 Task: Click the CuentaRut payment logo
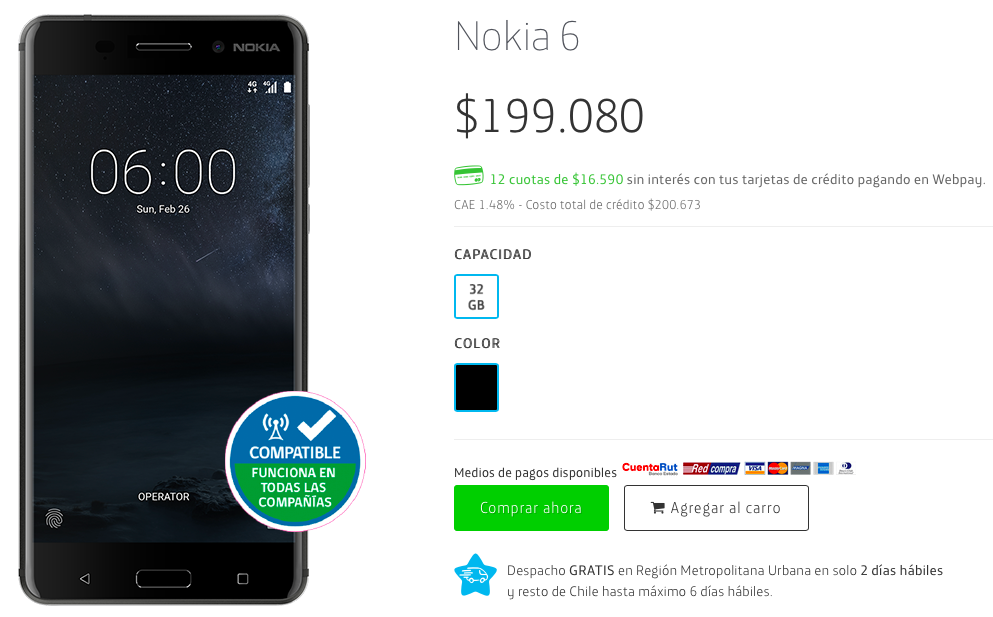click(650, 468)
